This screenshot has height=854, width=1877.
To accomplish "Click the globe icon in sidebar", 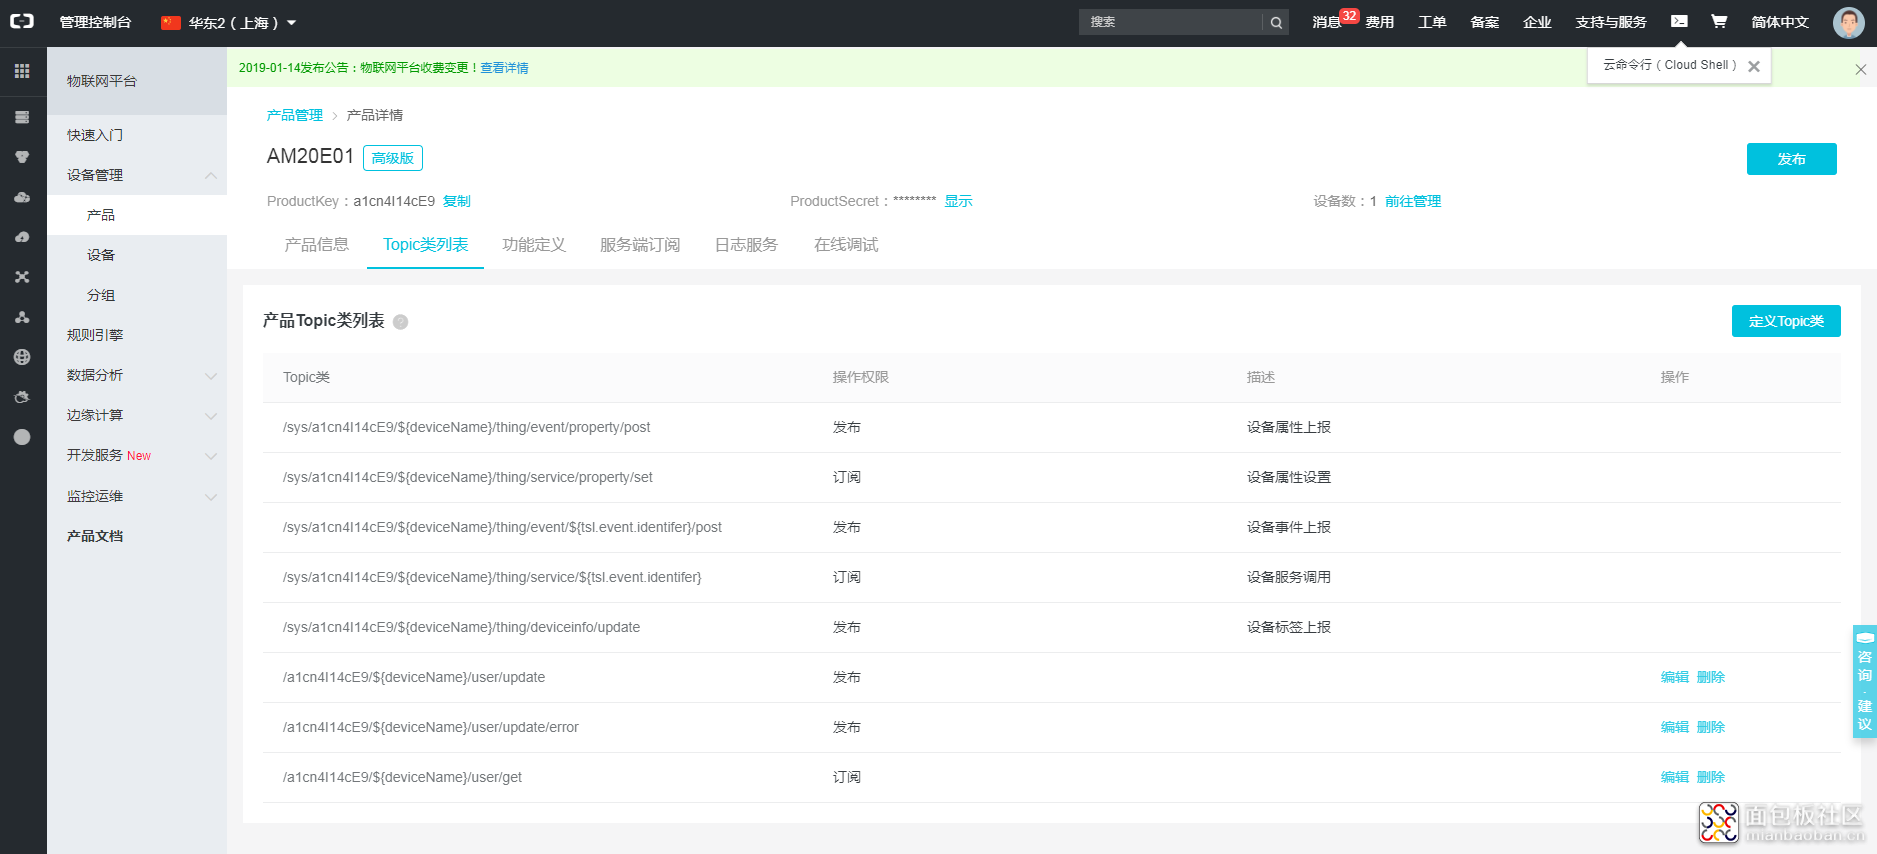I will click(x=22, y=357).
